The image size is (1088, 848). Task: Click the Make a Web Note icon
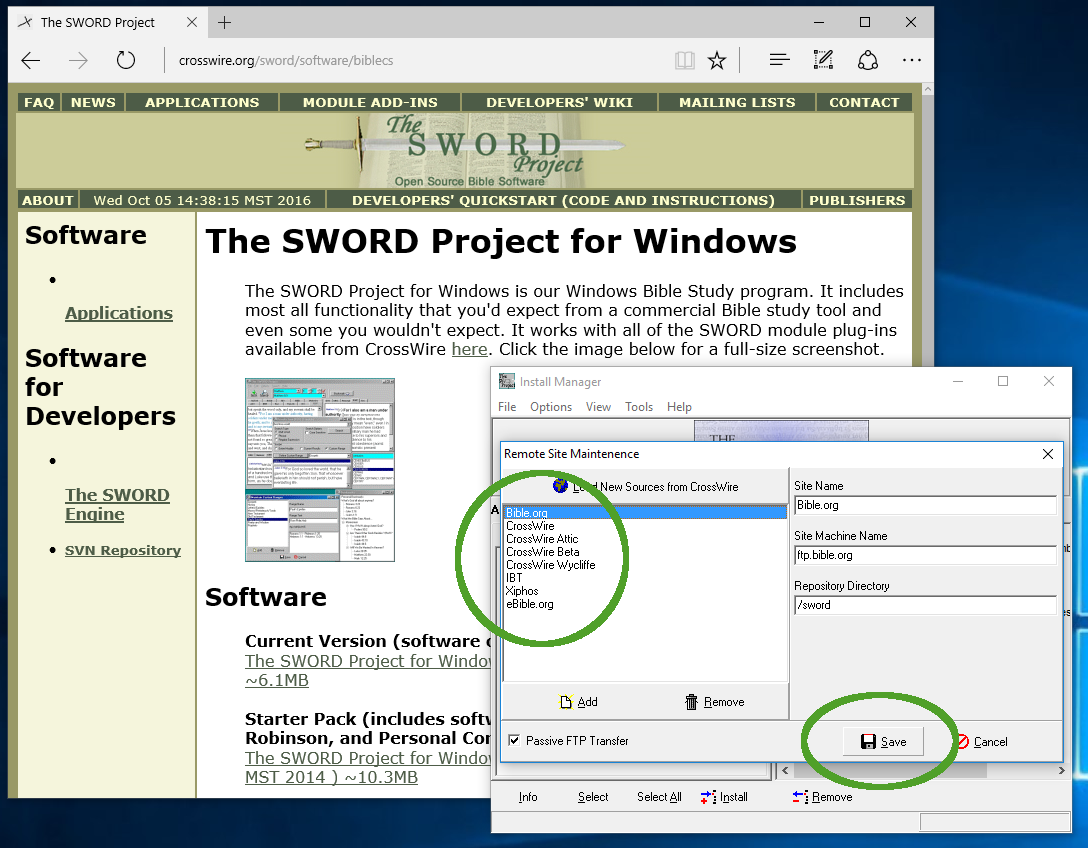point(823,61)
